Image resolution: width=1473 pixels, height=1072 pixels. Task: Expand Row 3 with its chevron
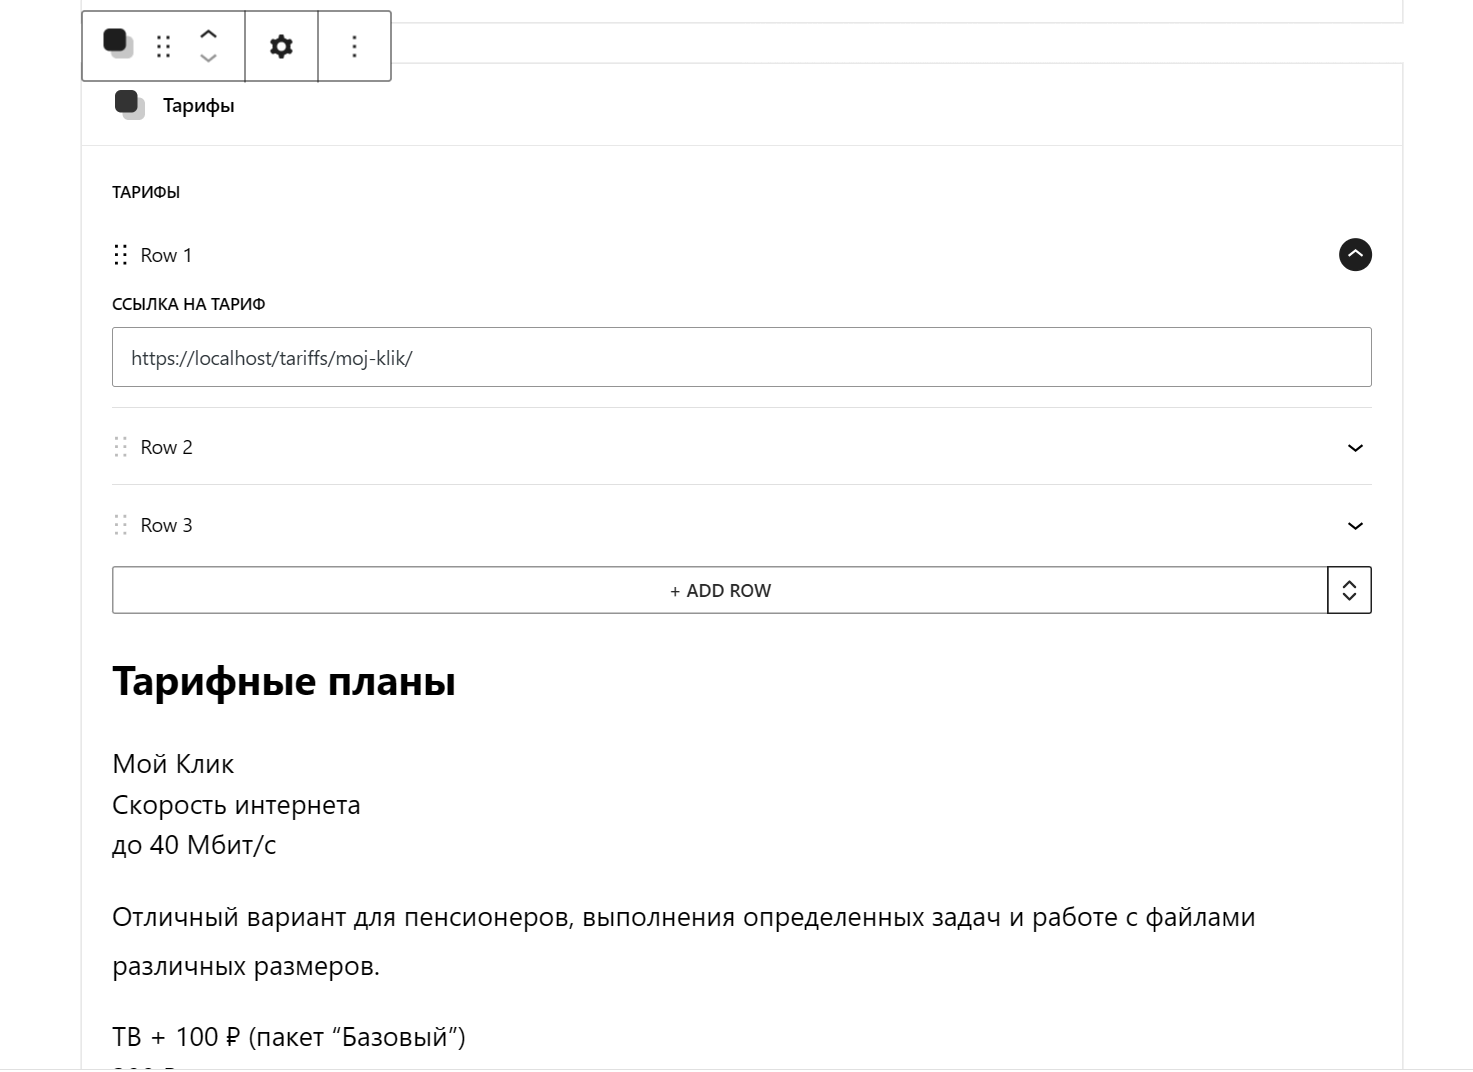tap(1355, 526)
